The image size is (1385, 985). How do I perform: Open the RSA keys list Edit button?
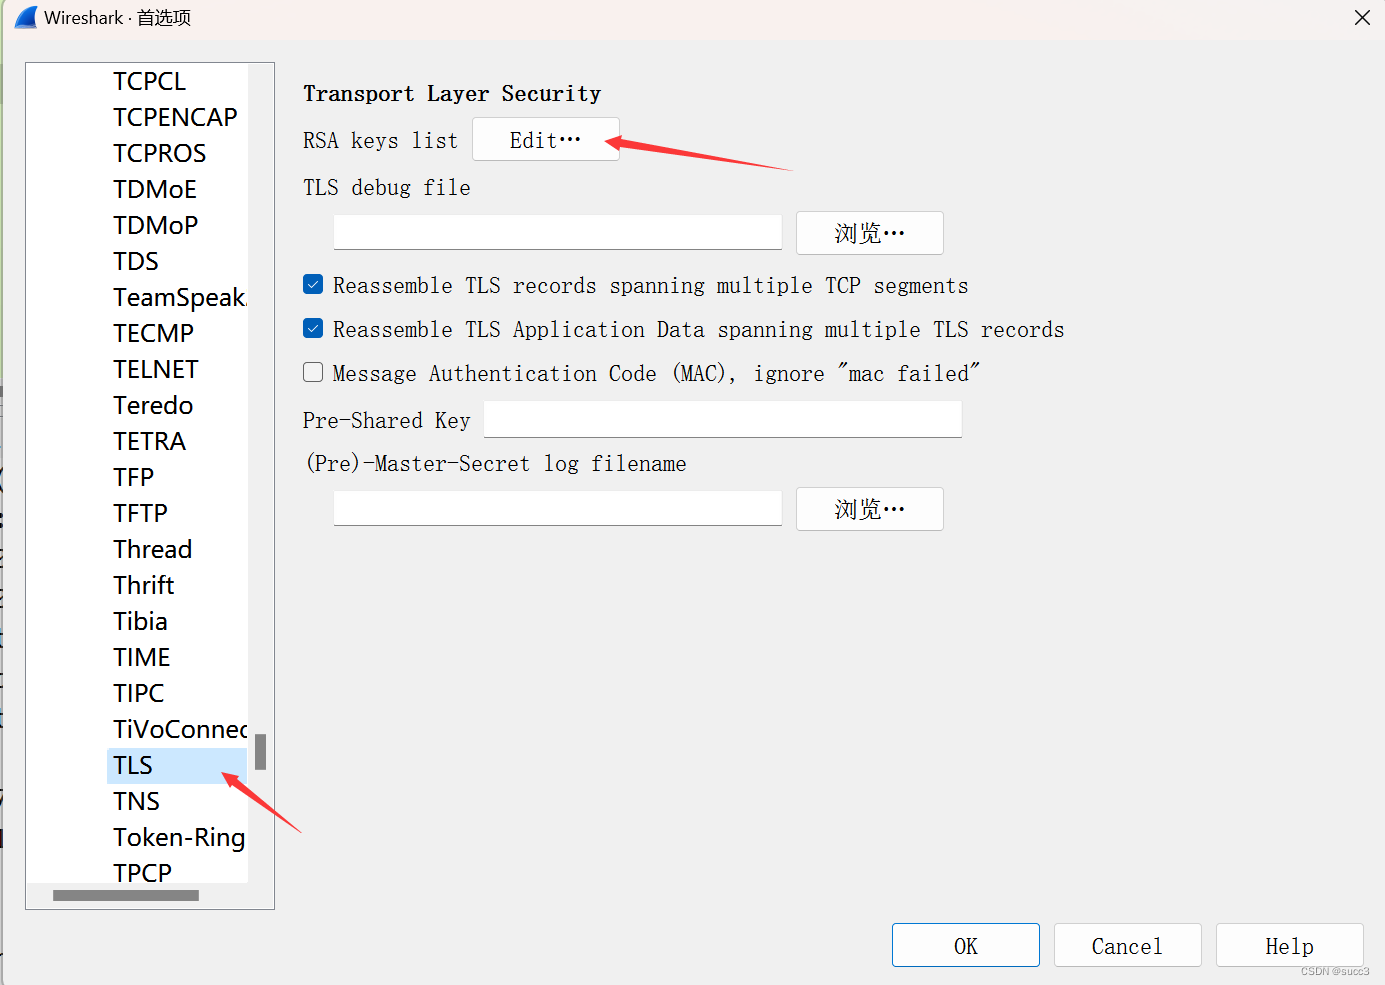tap(546, 140)
